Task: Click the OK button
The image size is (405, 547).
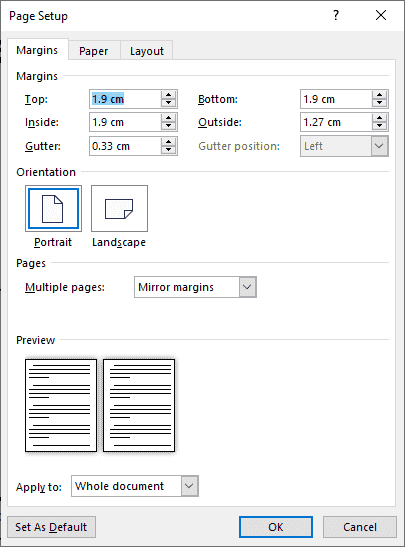Action: point(276,527)
